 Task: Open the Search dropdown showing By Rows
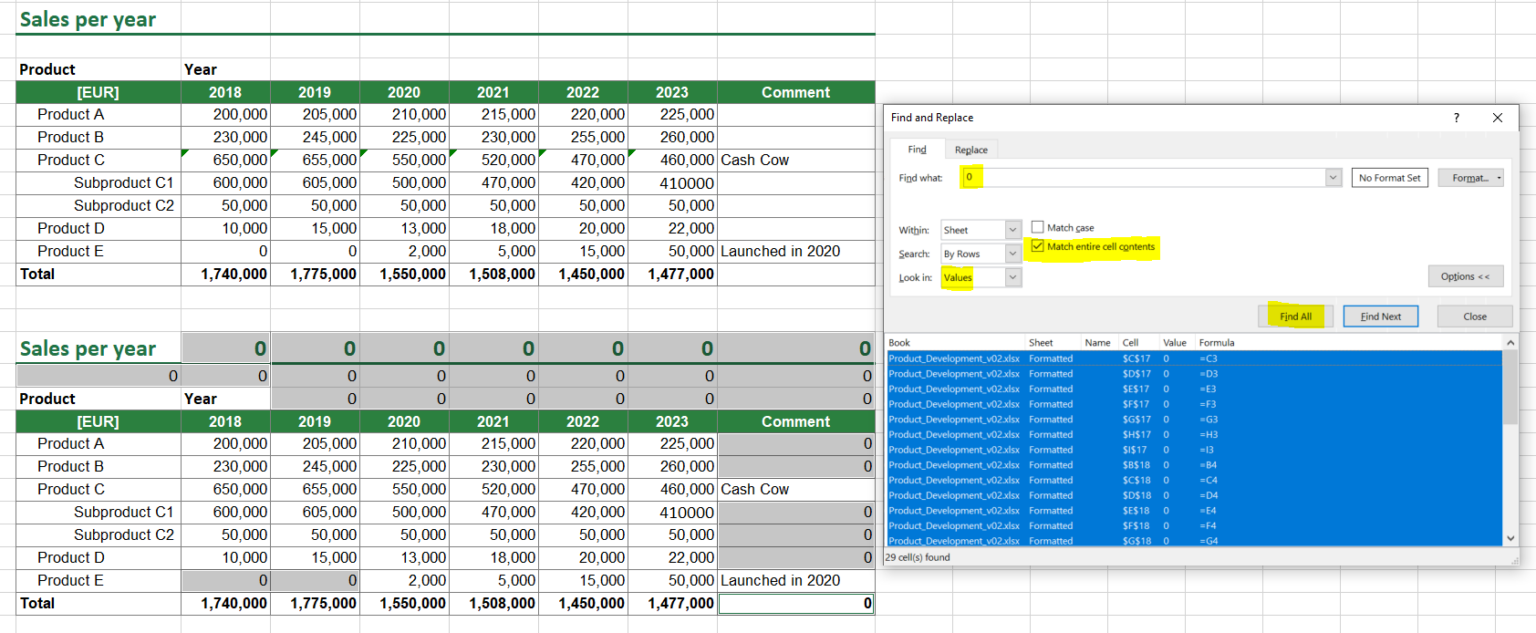1012,254
